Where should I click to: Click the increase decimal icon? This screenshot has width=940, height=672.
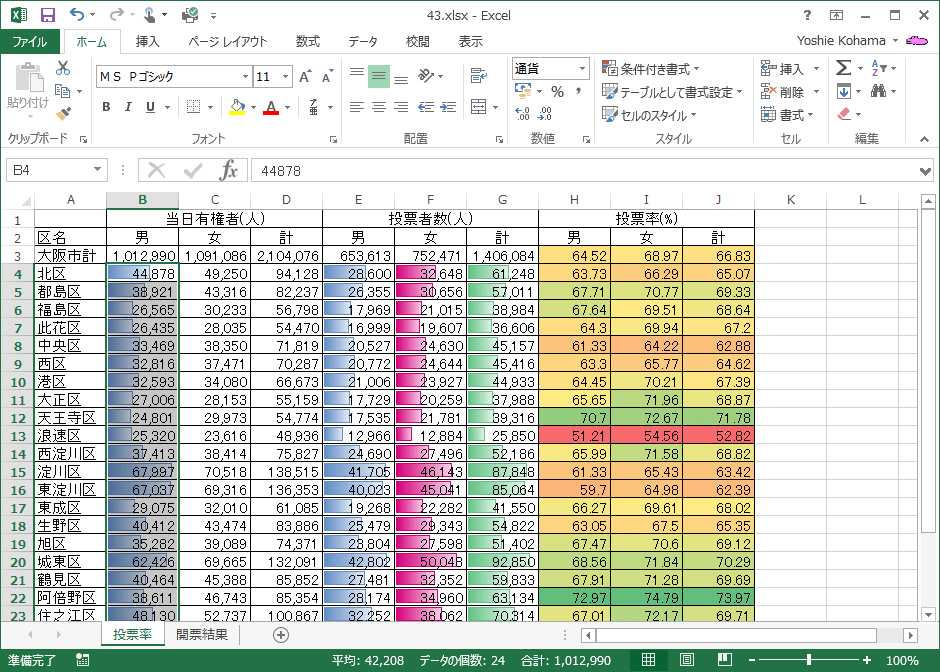(522, 113)
